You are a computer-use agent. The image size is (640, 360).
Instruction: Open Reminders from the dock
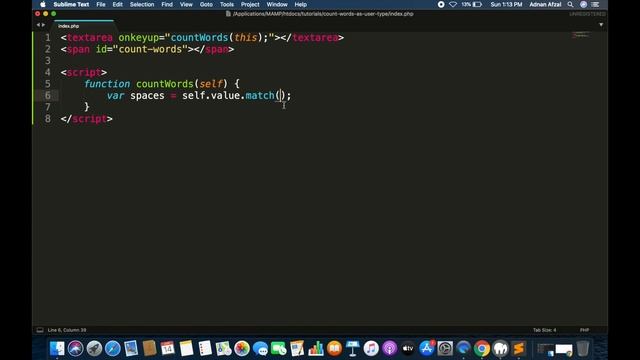pyautogui.click(x=205, y=349)
